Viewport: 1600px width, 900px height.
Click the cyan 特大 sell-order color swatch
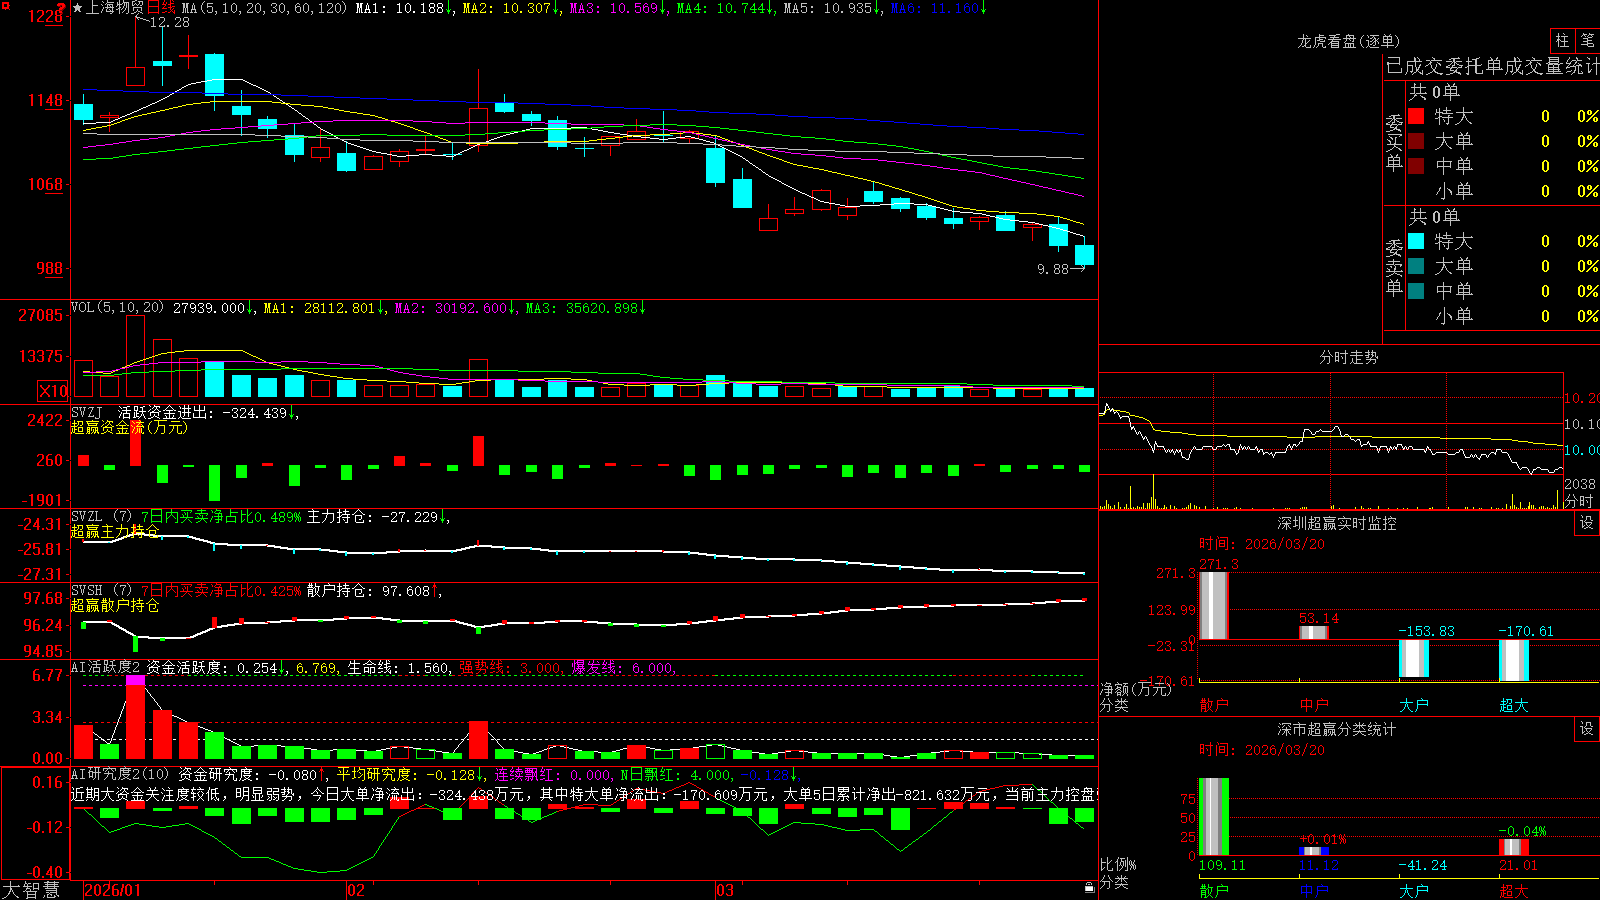pos(1416,241)
